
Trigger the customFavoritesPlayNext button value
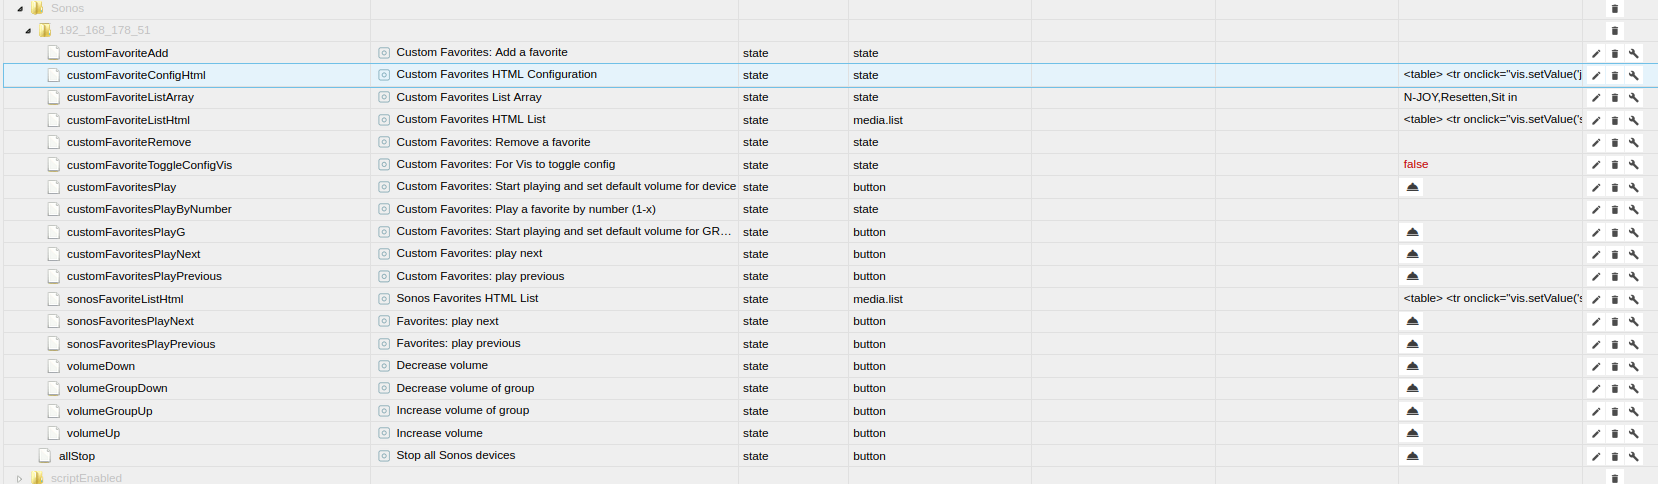1412,254
